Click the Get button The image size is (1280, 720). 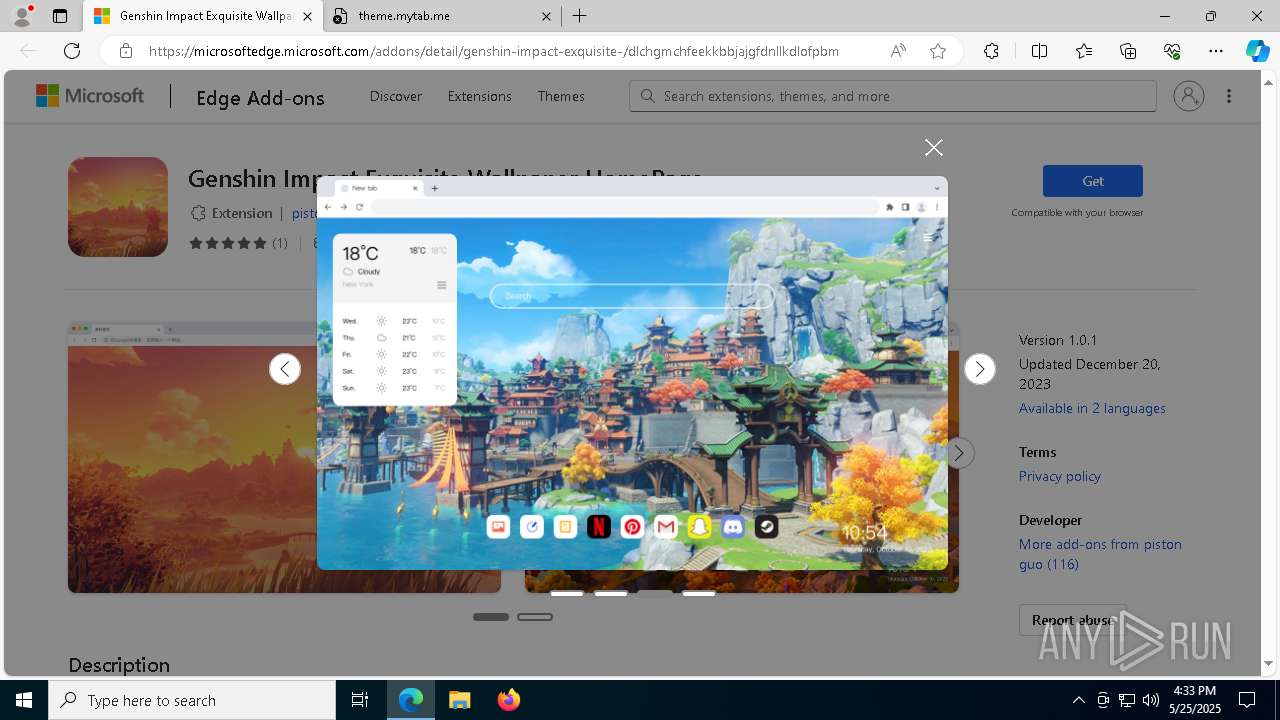click(x=1092, y=181)
